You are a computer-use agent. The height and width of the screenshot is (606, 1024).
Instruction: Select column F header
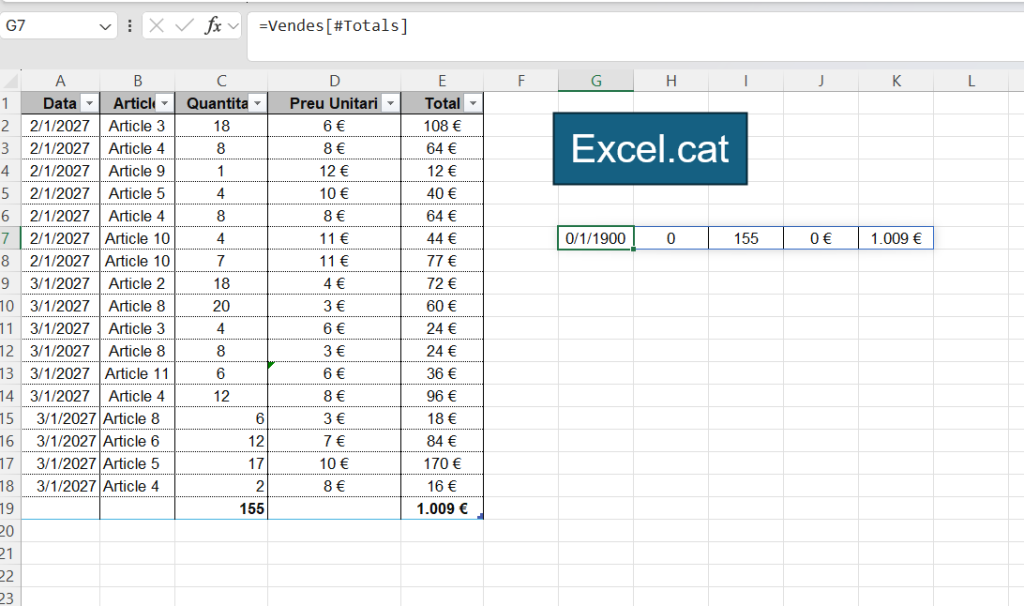click(x=521, y=81)
